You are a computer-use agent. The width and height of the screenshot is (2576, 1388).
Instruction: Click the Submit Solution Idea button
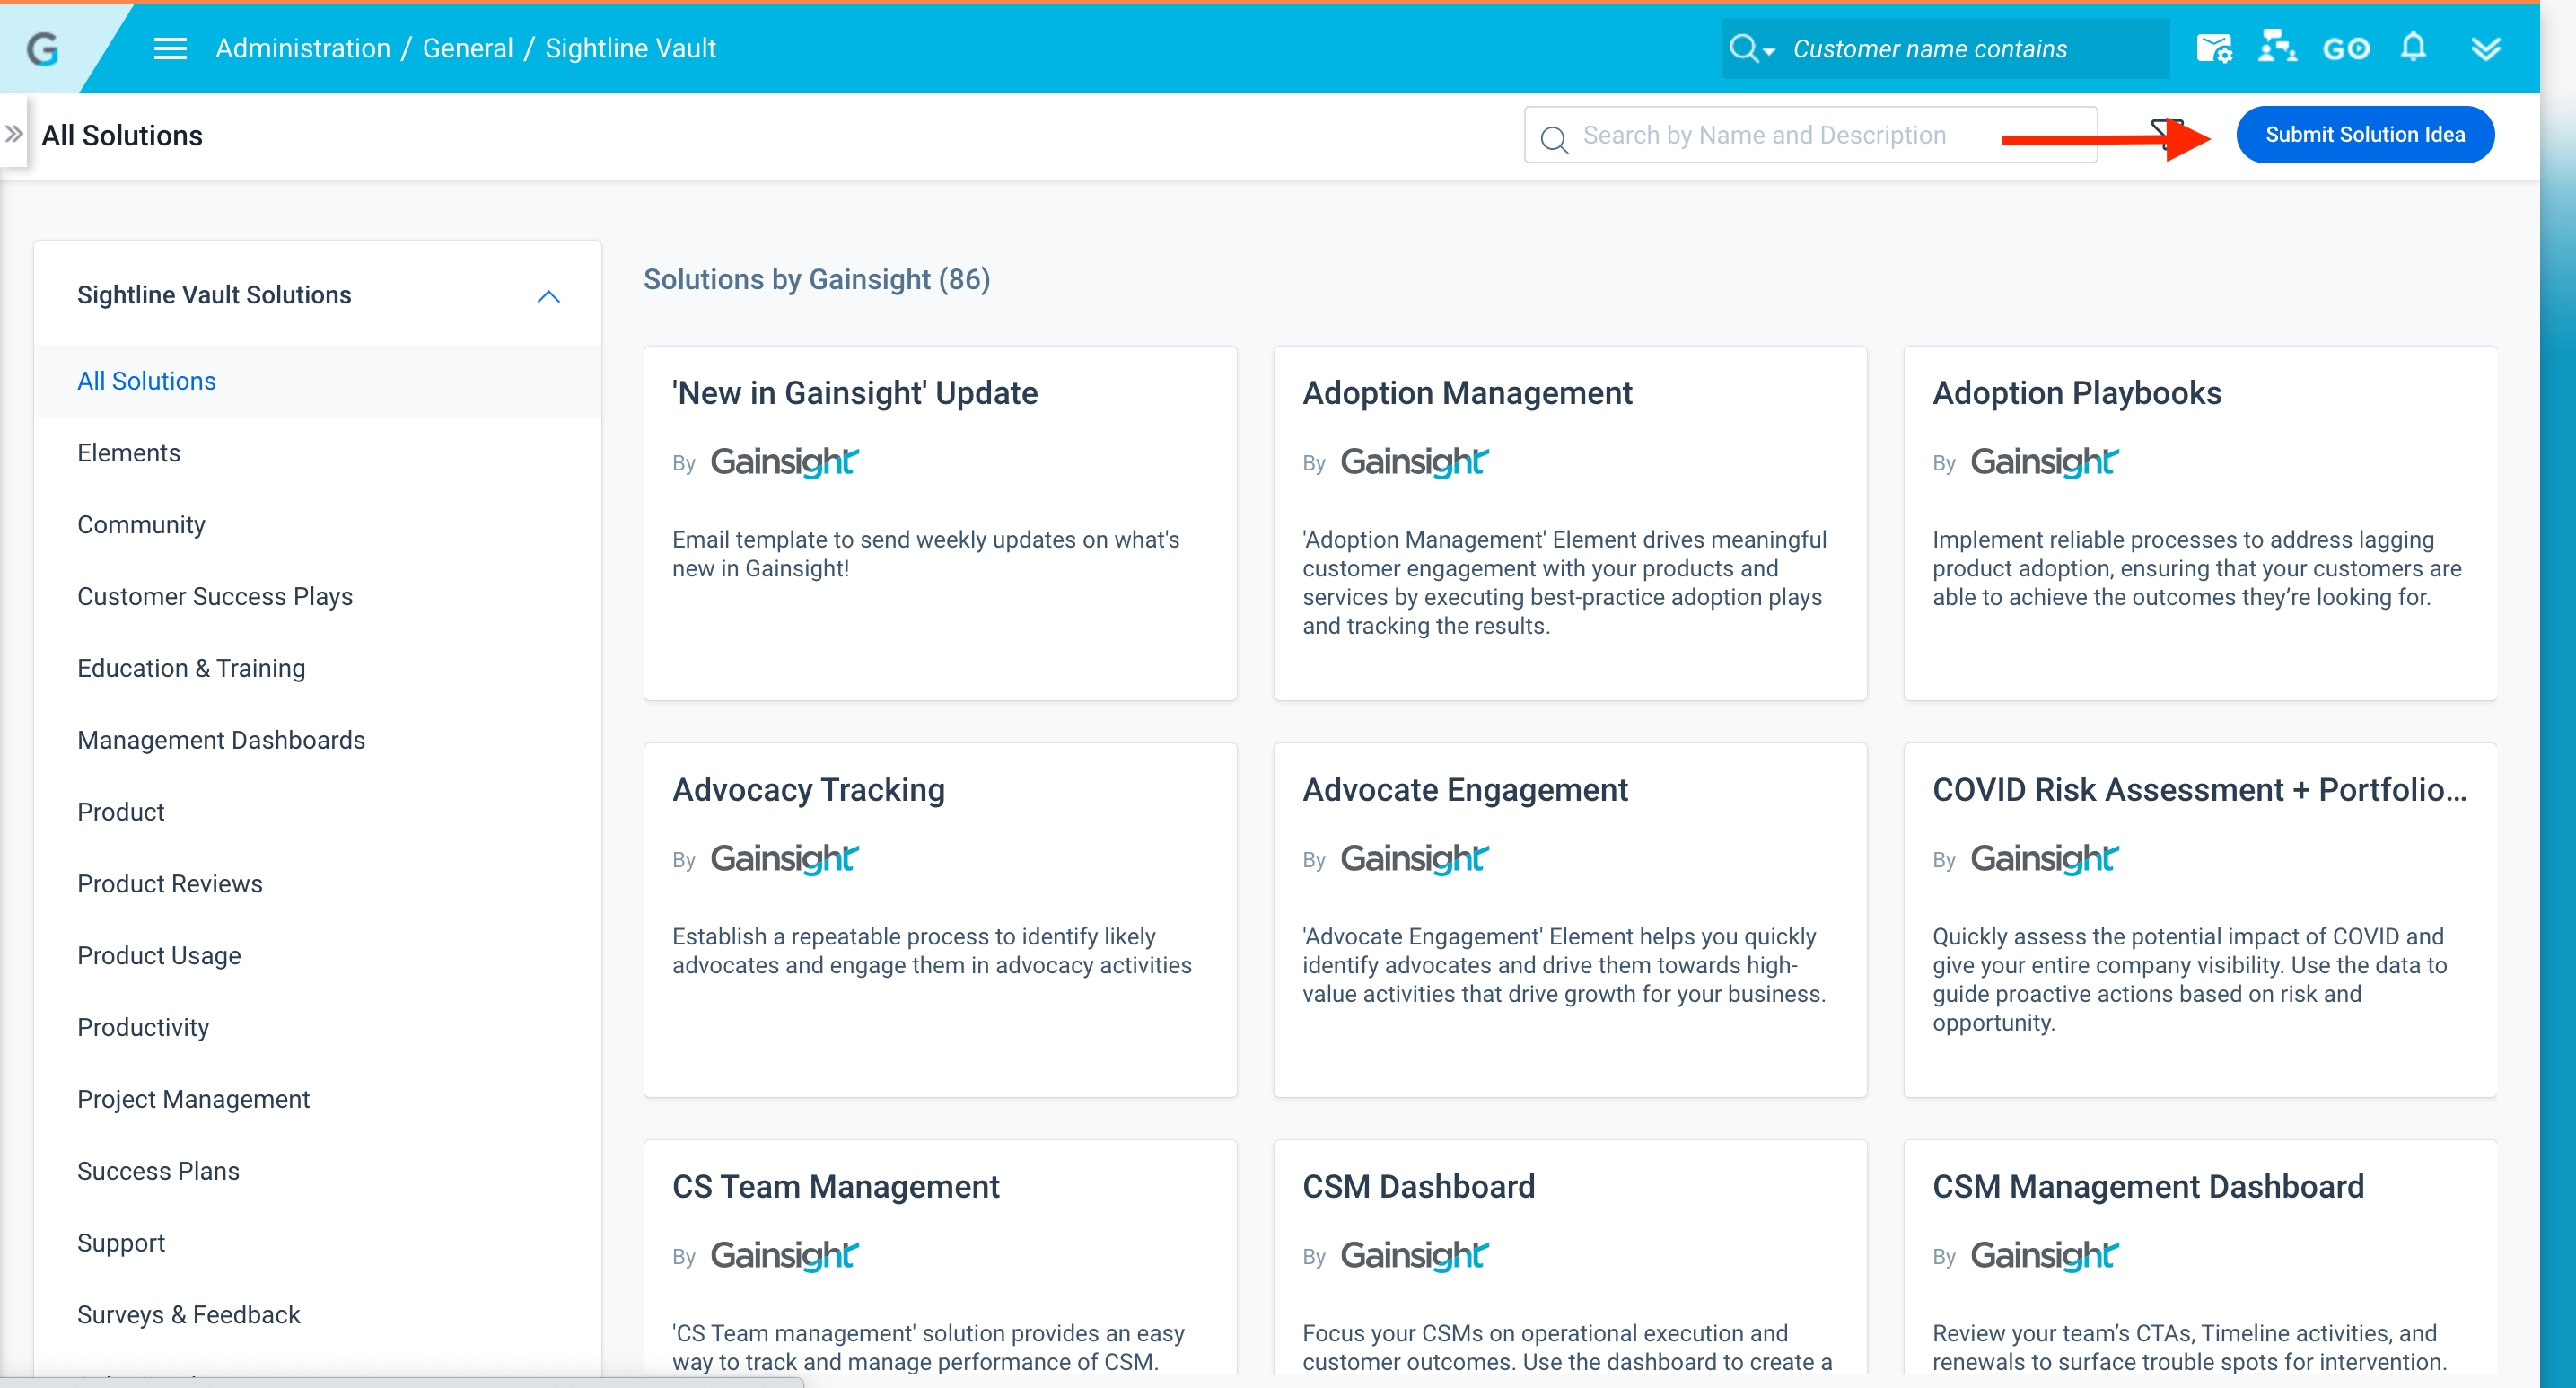tap(2364, 135)
